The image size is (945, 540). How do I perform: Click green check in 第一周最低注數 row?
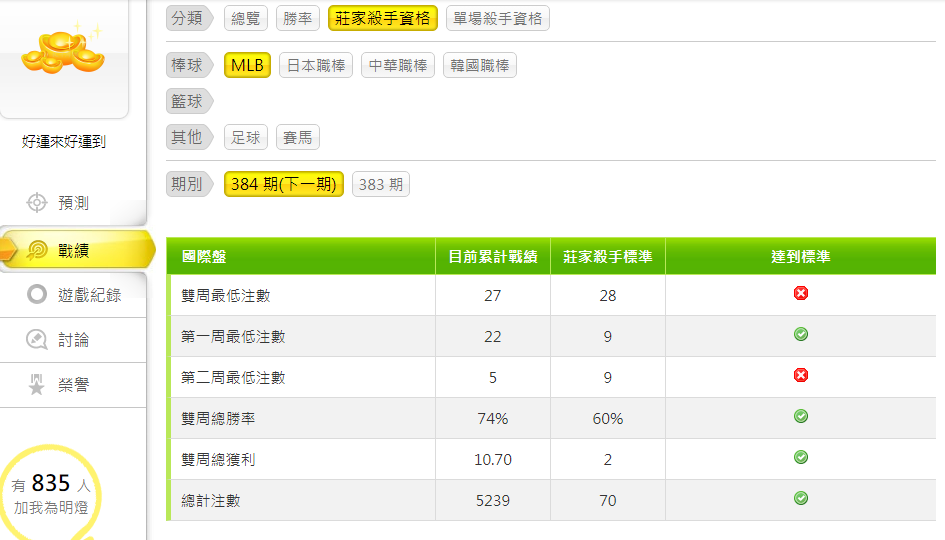800,334
